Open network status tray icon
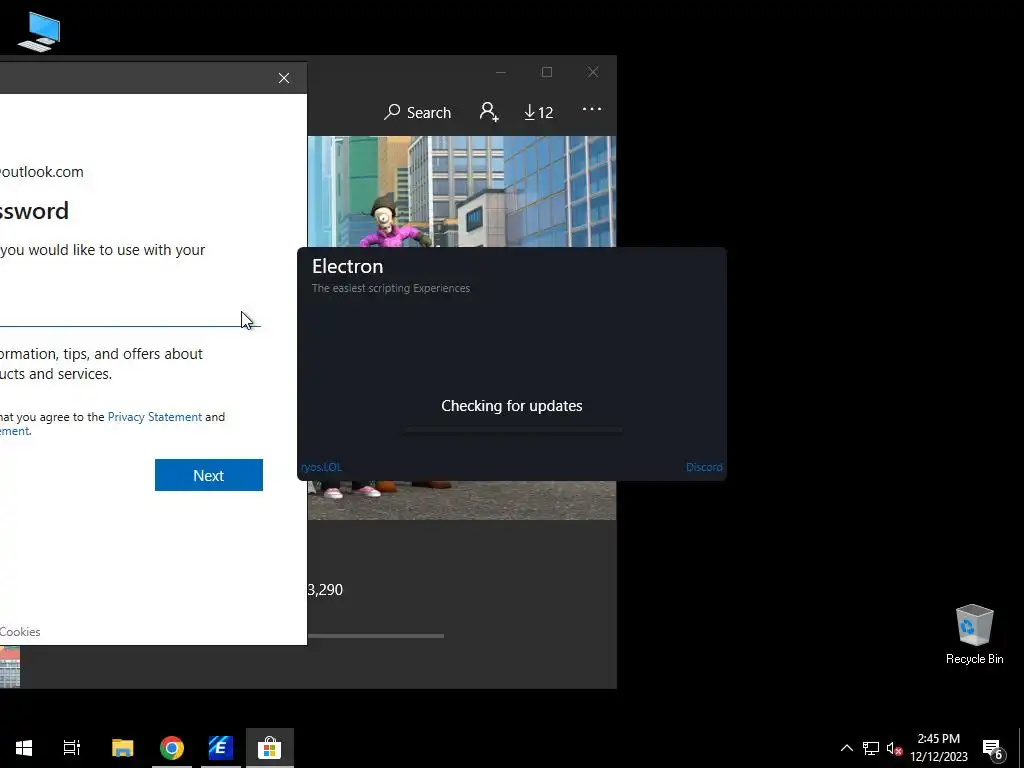 coord(871,748)
